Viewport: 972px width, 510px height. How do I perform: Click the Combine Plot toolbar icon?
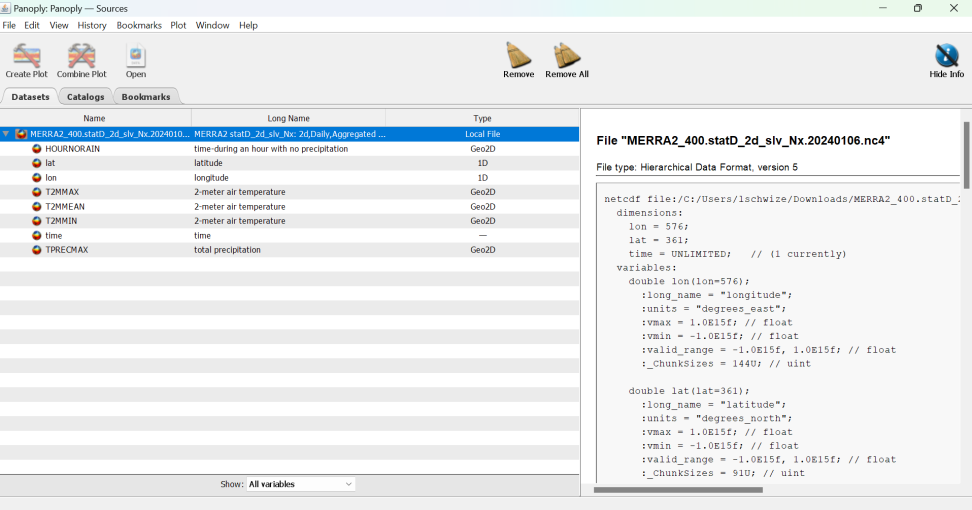click(x=81, y=56)
